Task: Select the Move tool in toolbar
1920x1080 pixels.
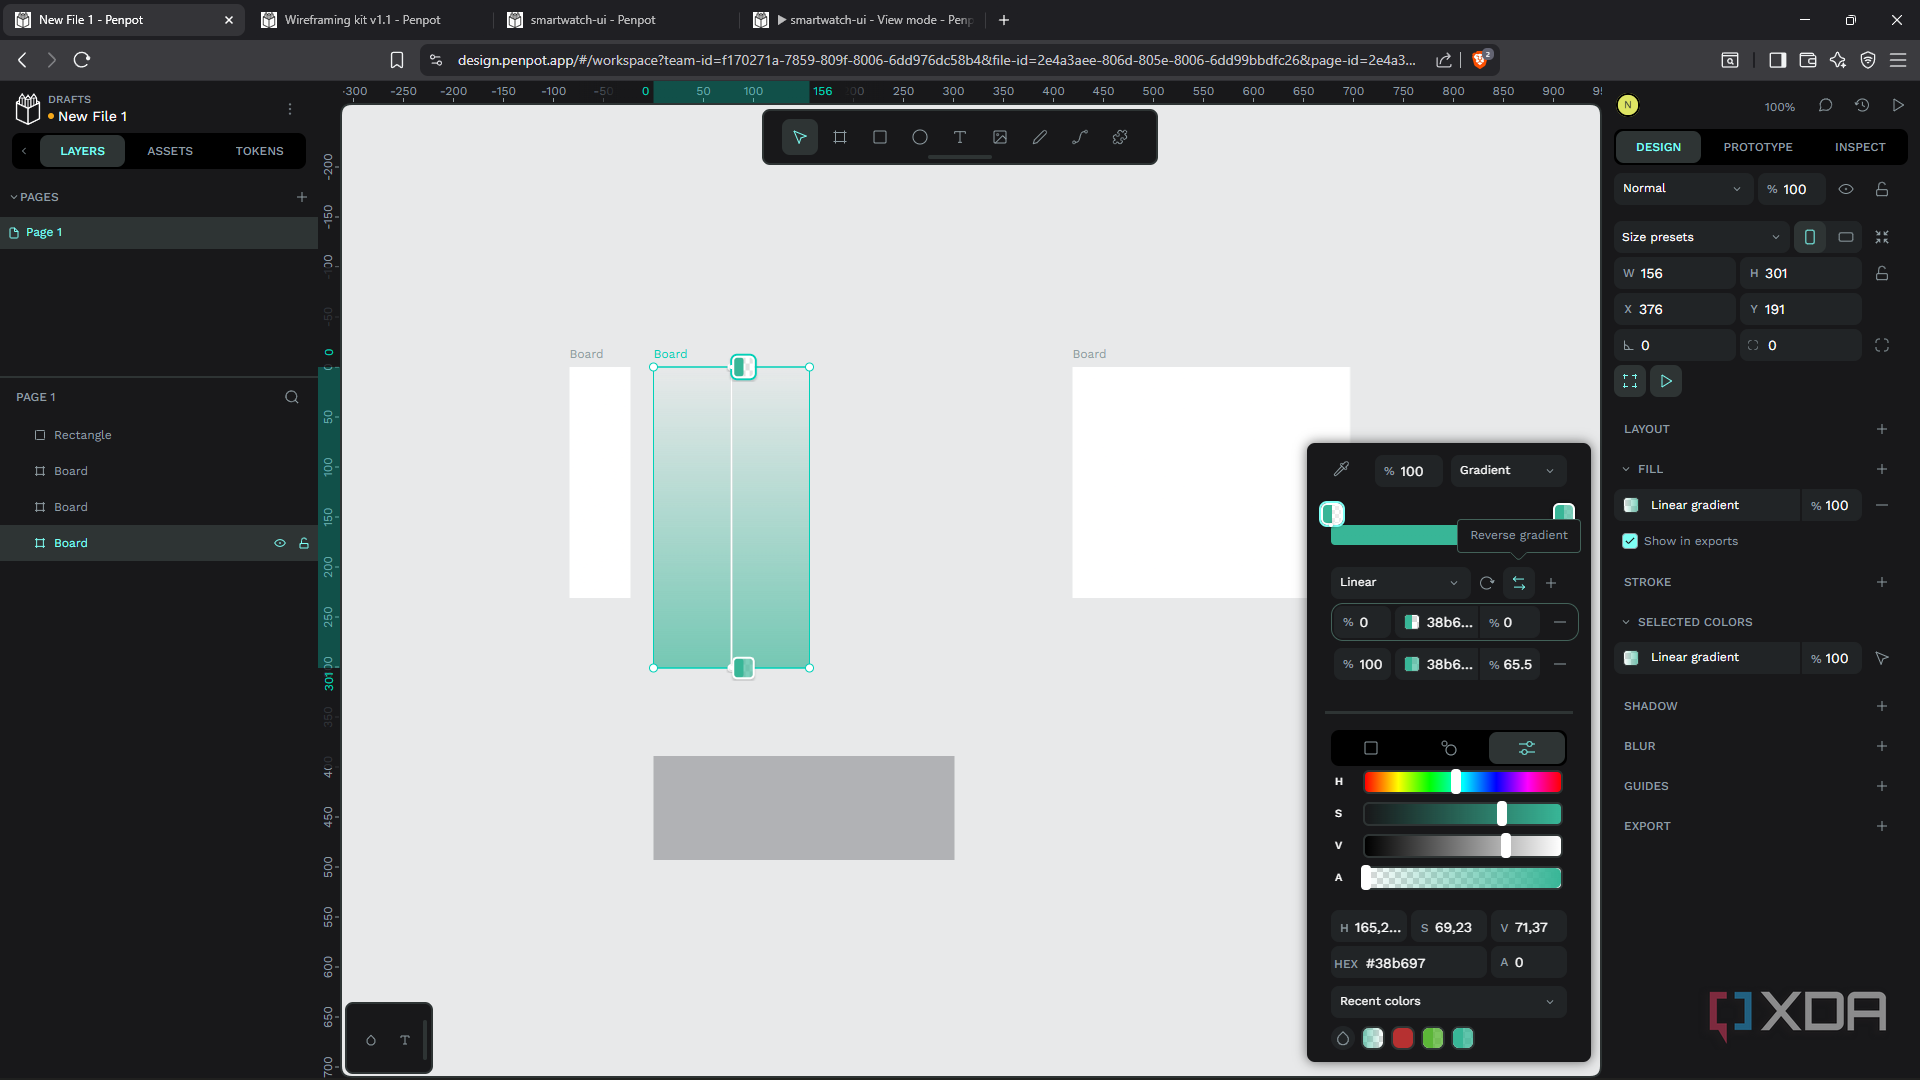Action: (x=799, y=137)
